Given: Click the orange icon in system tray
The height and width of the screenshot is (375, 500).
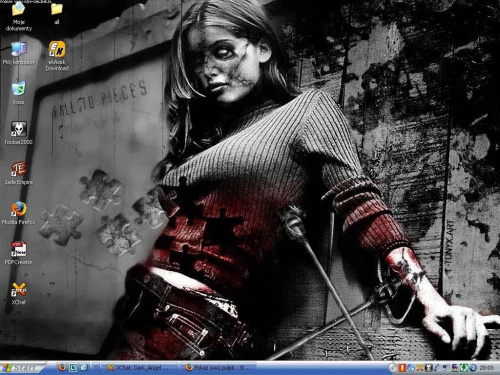Looking at the screenshot, I should tap(402, 368).
